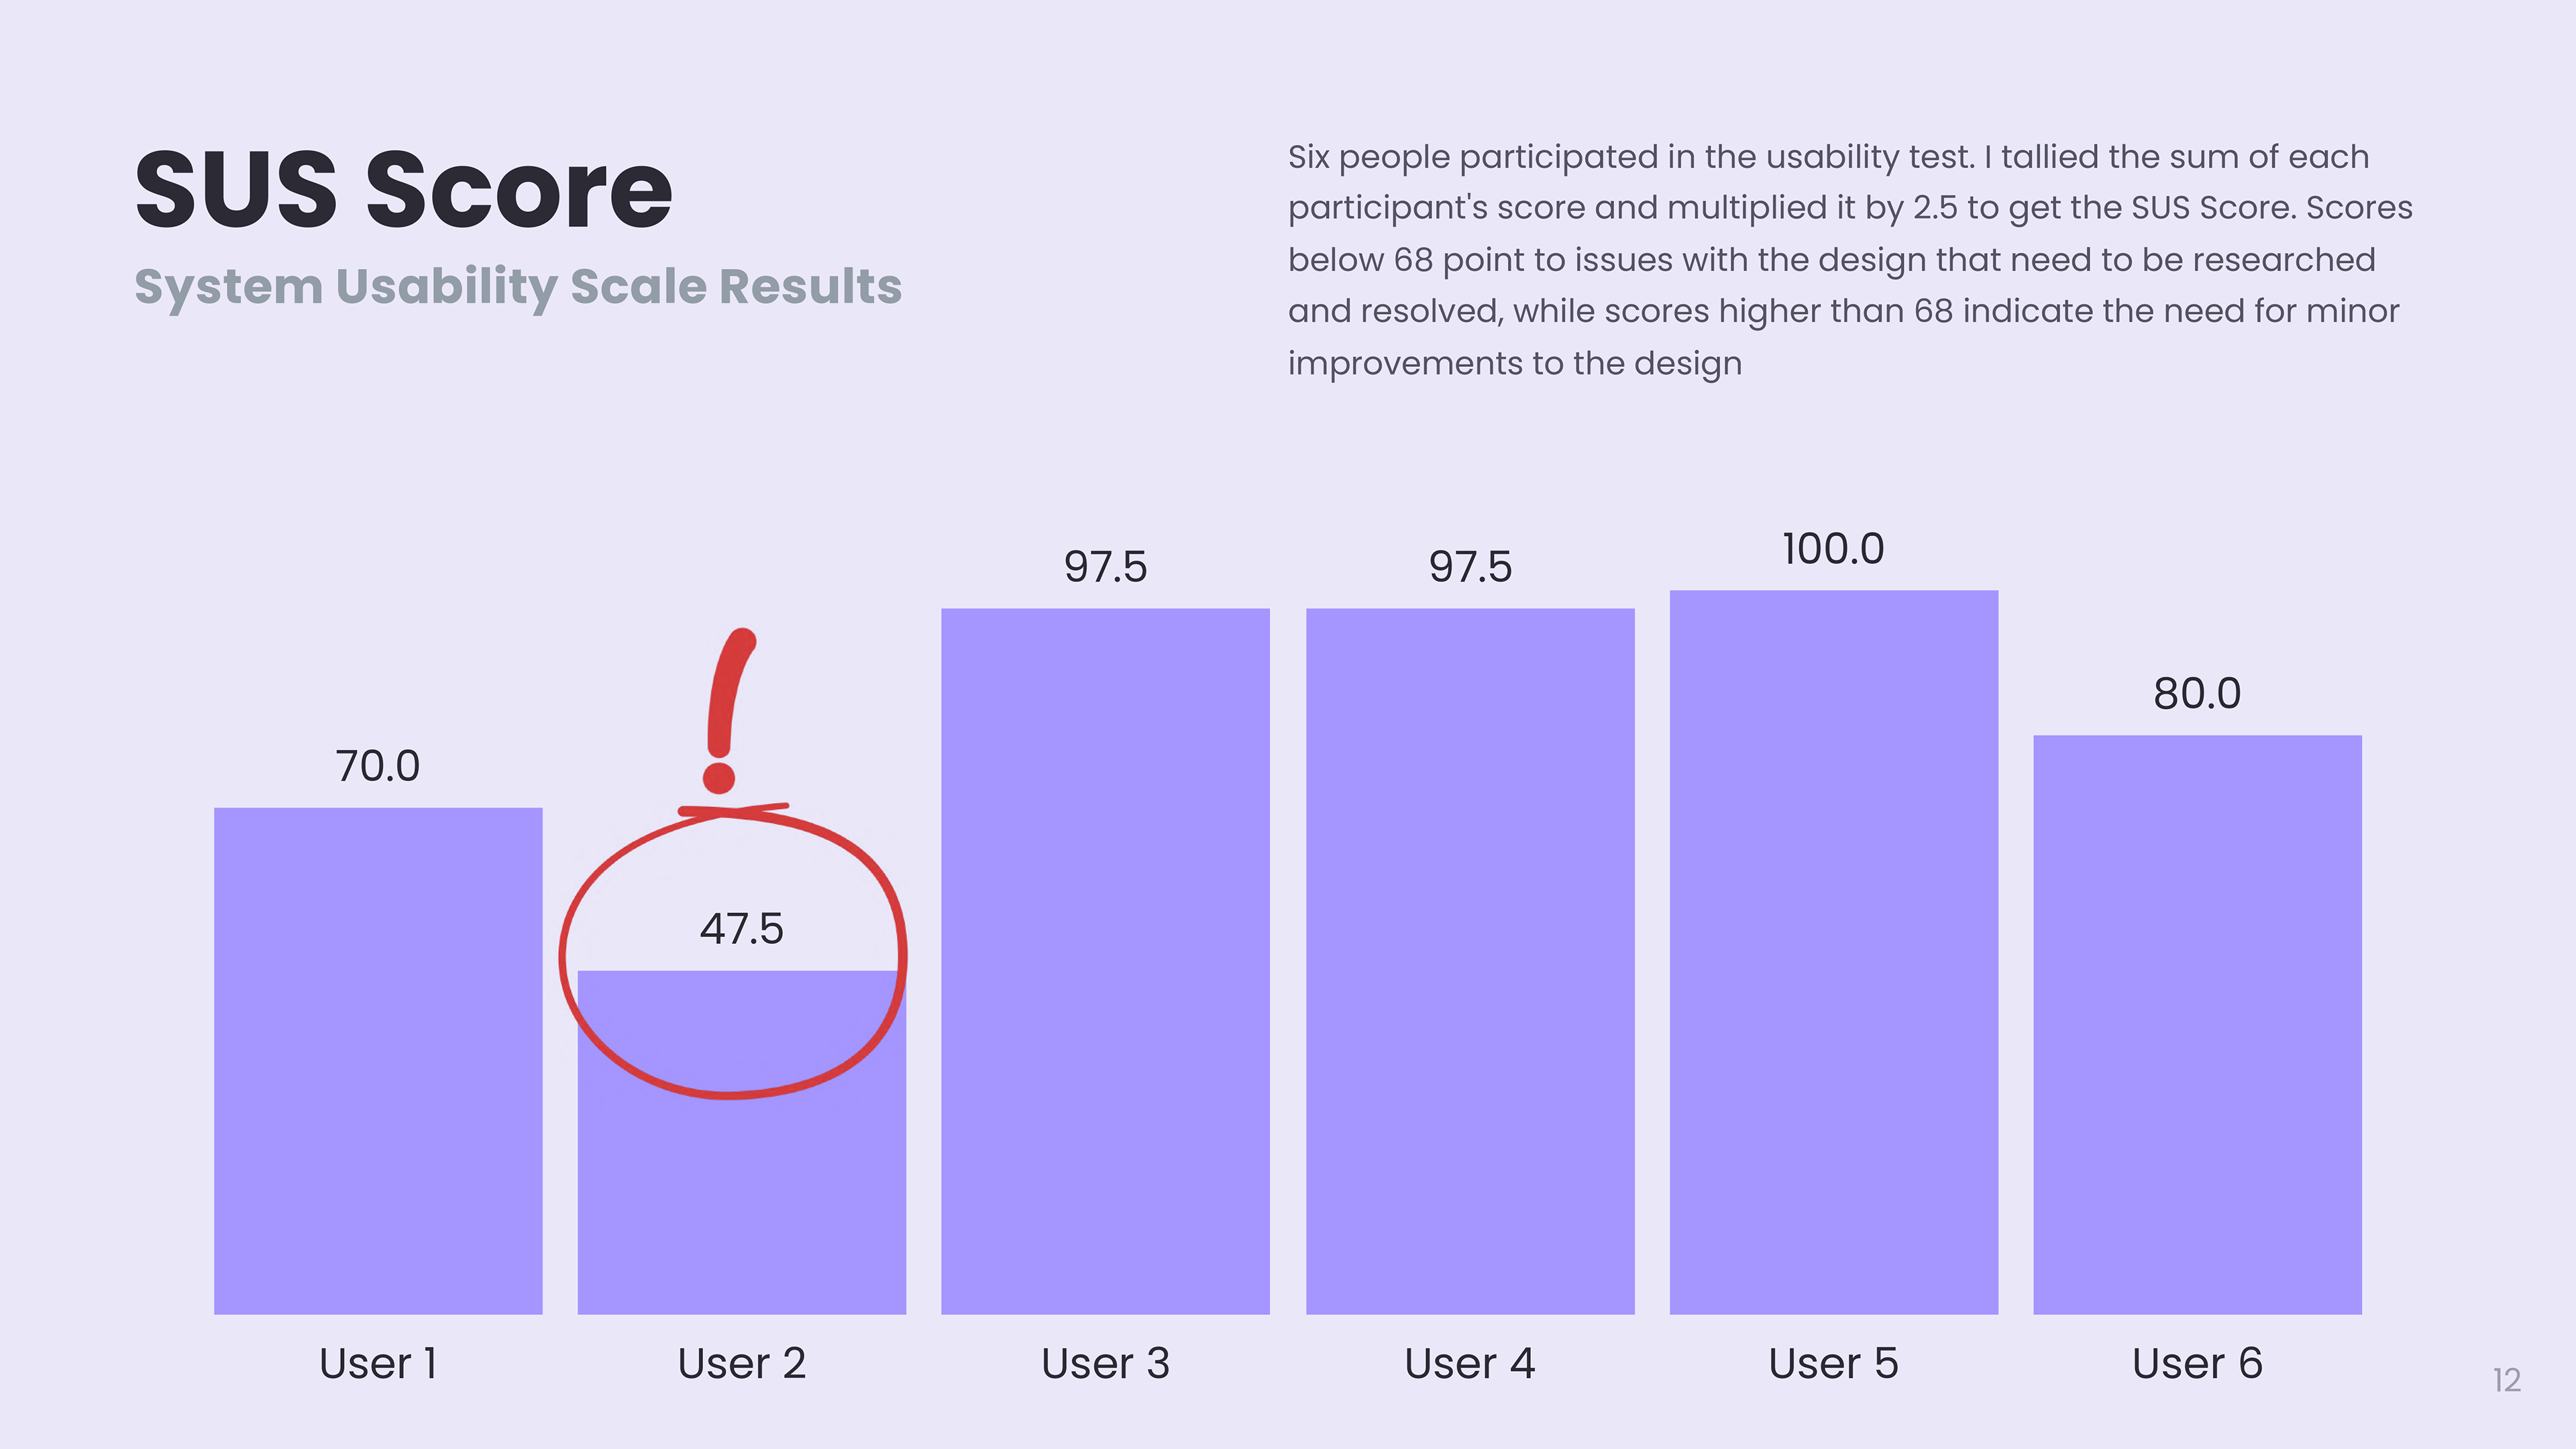Viewport: 2576px width, 1449px height.
Task: Click the System Usability Scale Results subtitle
Action: pos(518,286)
